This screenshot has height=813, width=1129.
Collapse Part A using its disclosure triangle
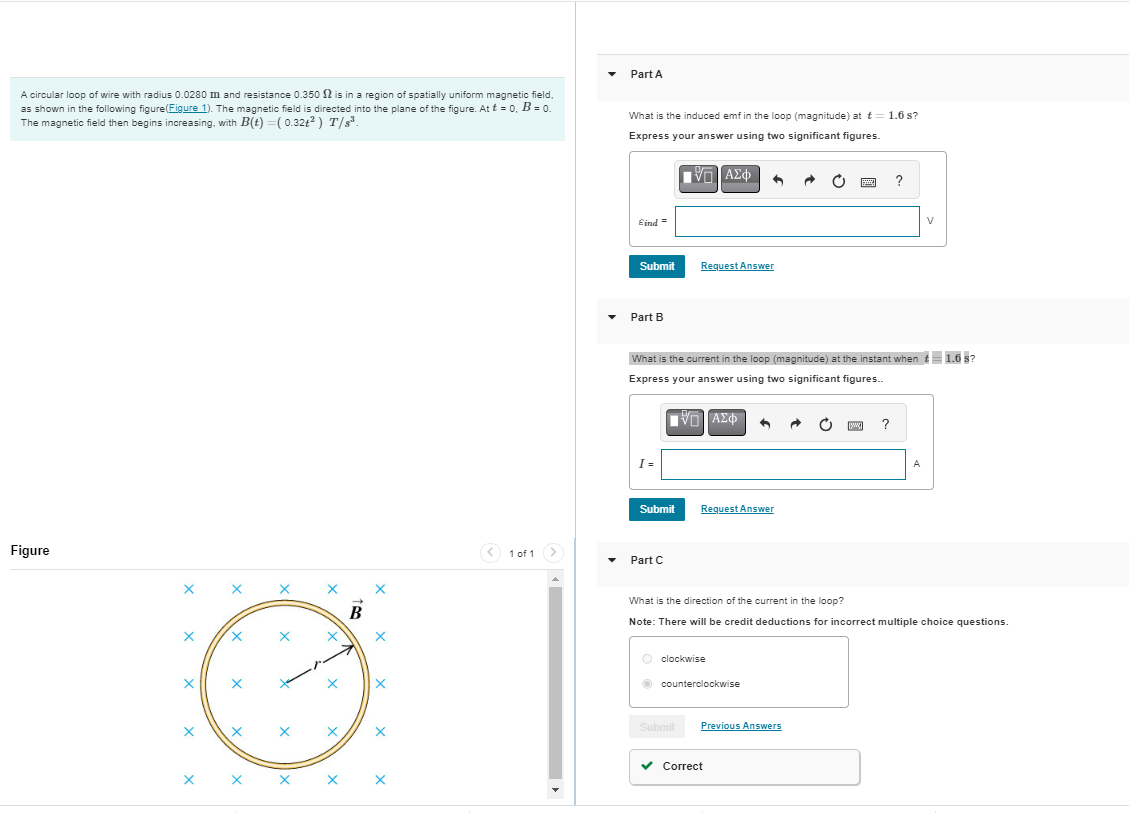tap(611, 74)
